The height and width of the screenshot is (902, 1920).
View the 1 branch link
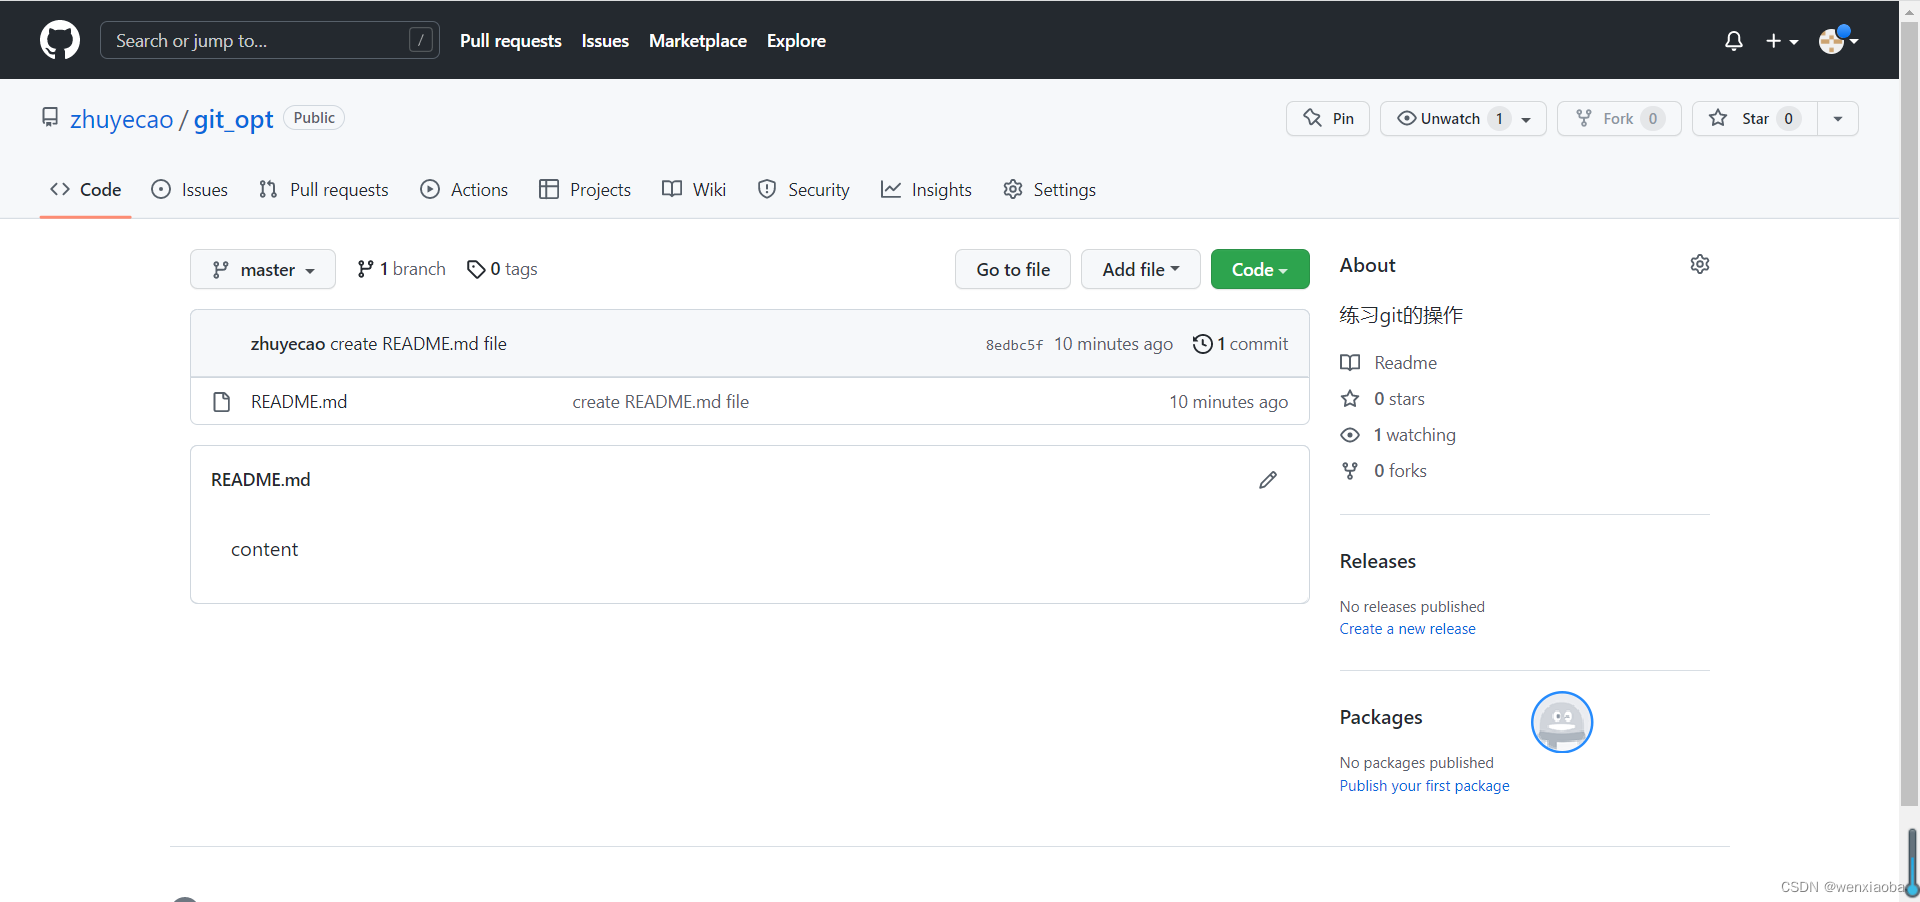(401, 269)
